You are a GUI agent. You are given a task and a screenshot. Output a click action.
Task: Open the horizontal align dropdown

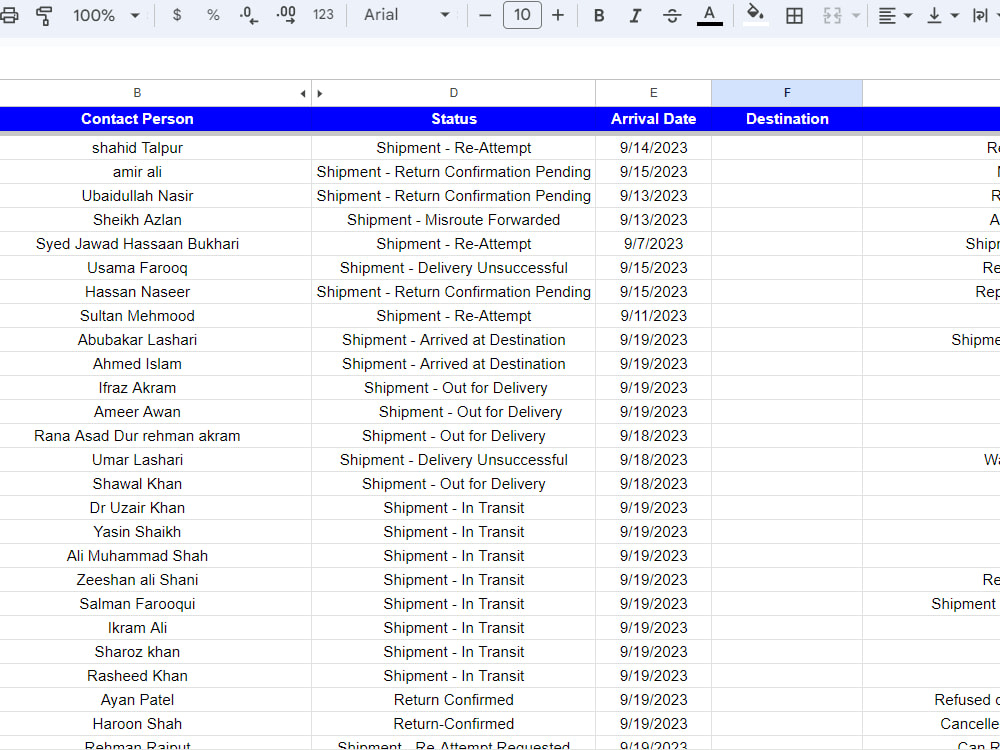pos(893,15)
